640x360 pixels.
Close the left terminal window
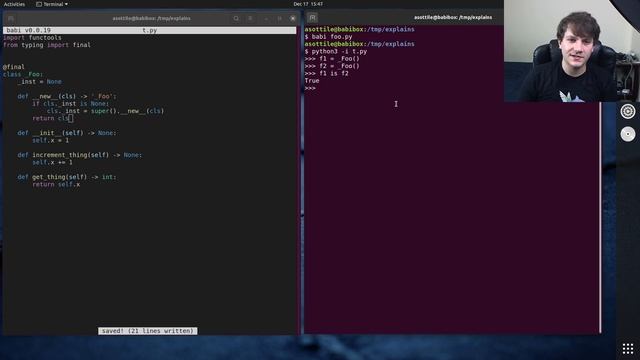293,18
